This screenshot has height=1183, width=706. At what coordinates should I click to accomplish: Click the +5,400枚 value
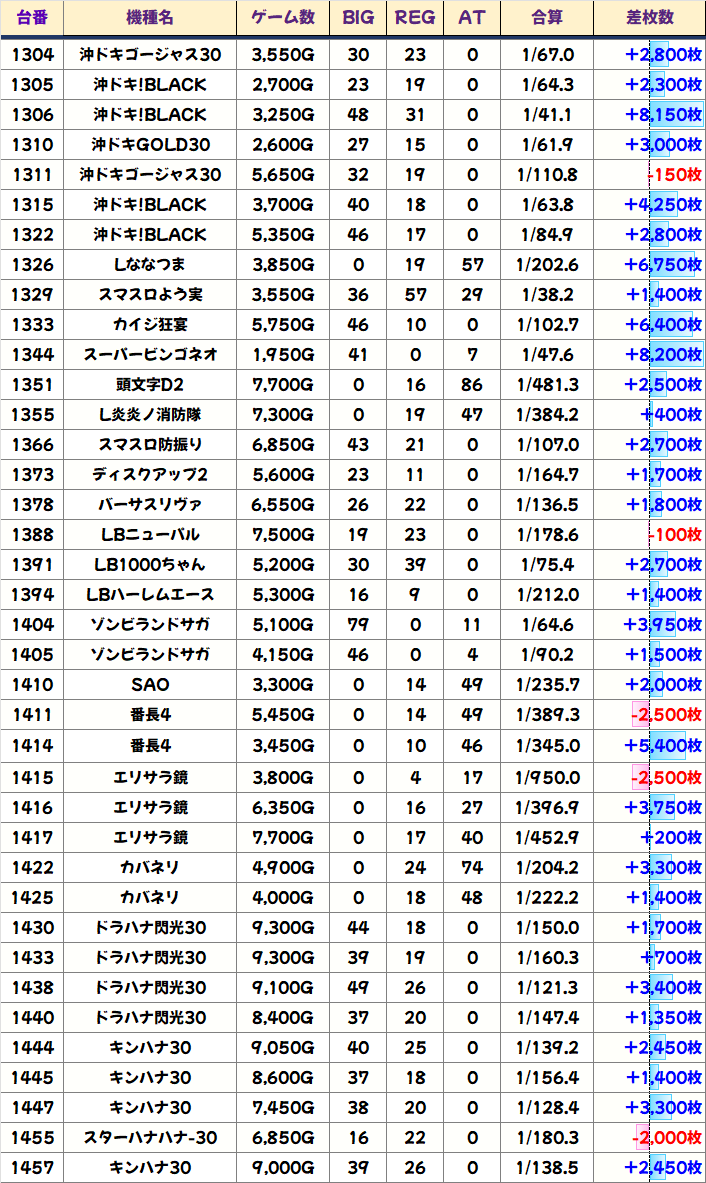click(663, 745)
